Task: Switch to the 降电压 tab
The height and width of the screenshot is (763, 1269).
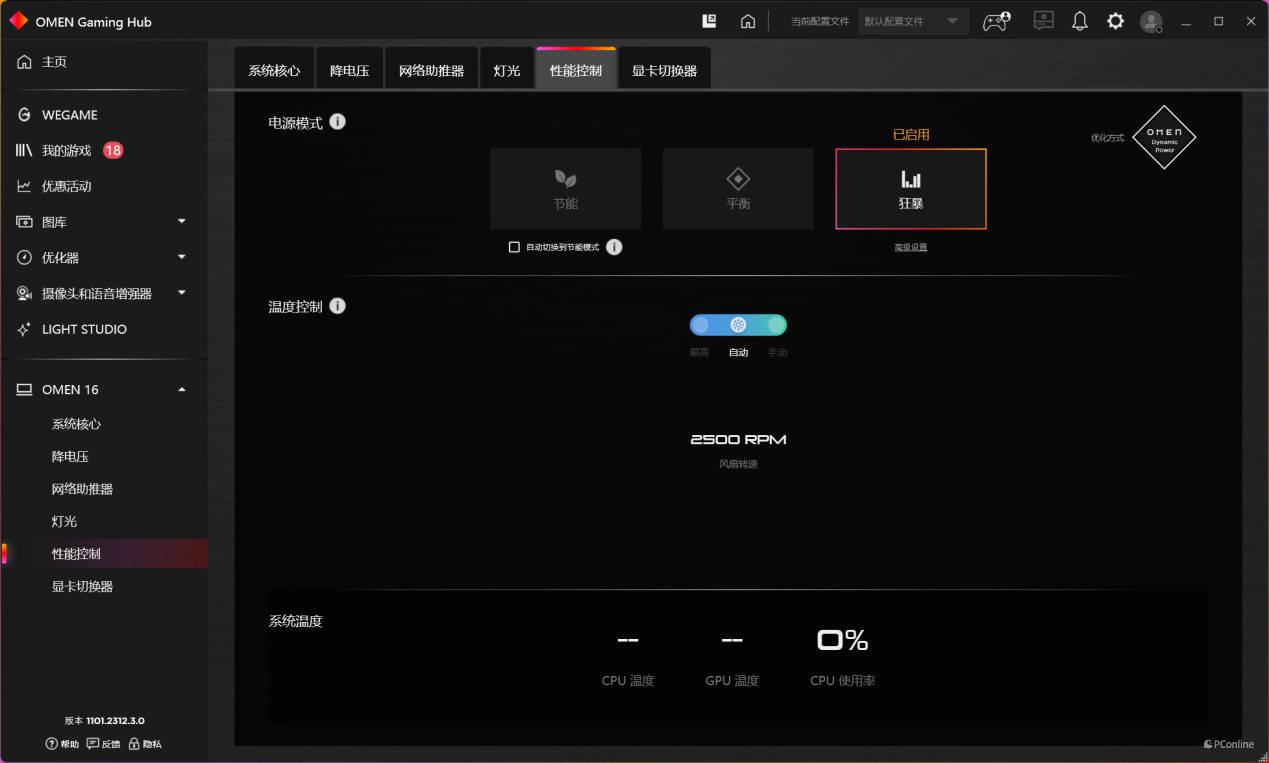Action: 349,71
